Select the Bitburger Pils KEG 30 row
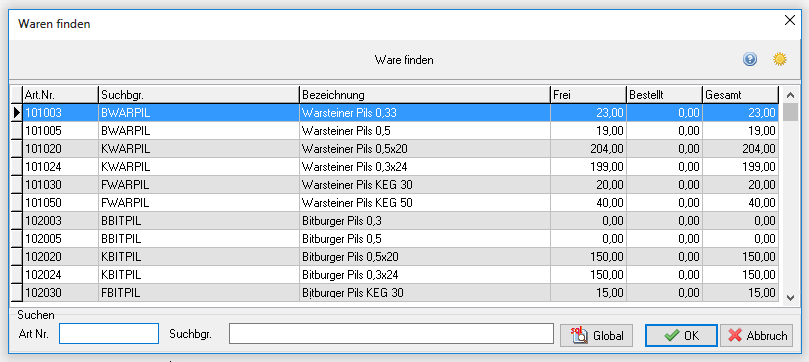 400,293
